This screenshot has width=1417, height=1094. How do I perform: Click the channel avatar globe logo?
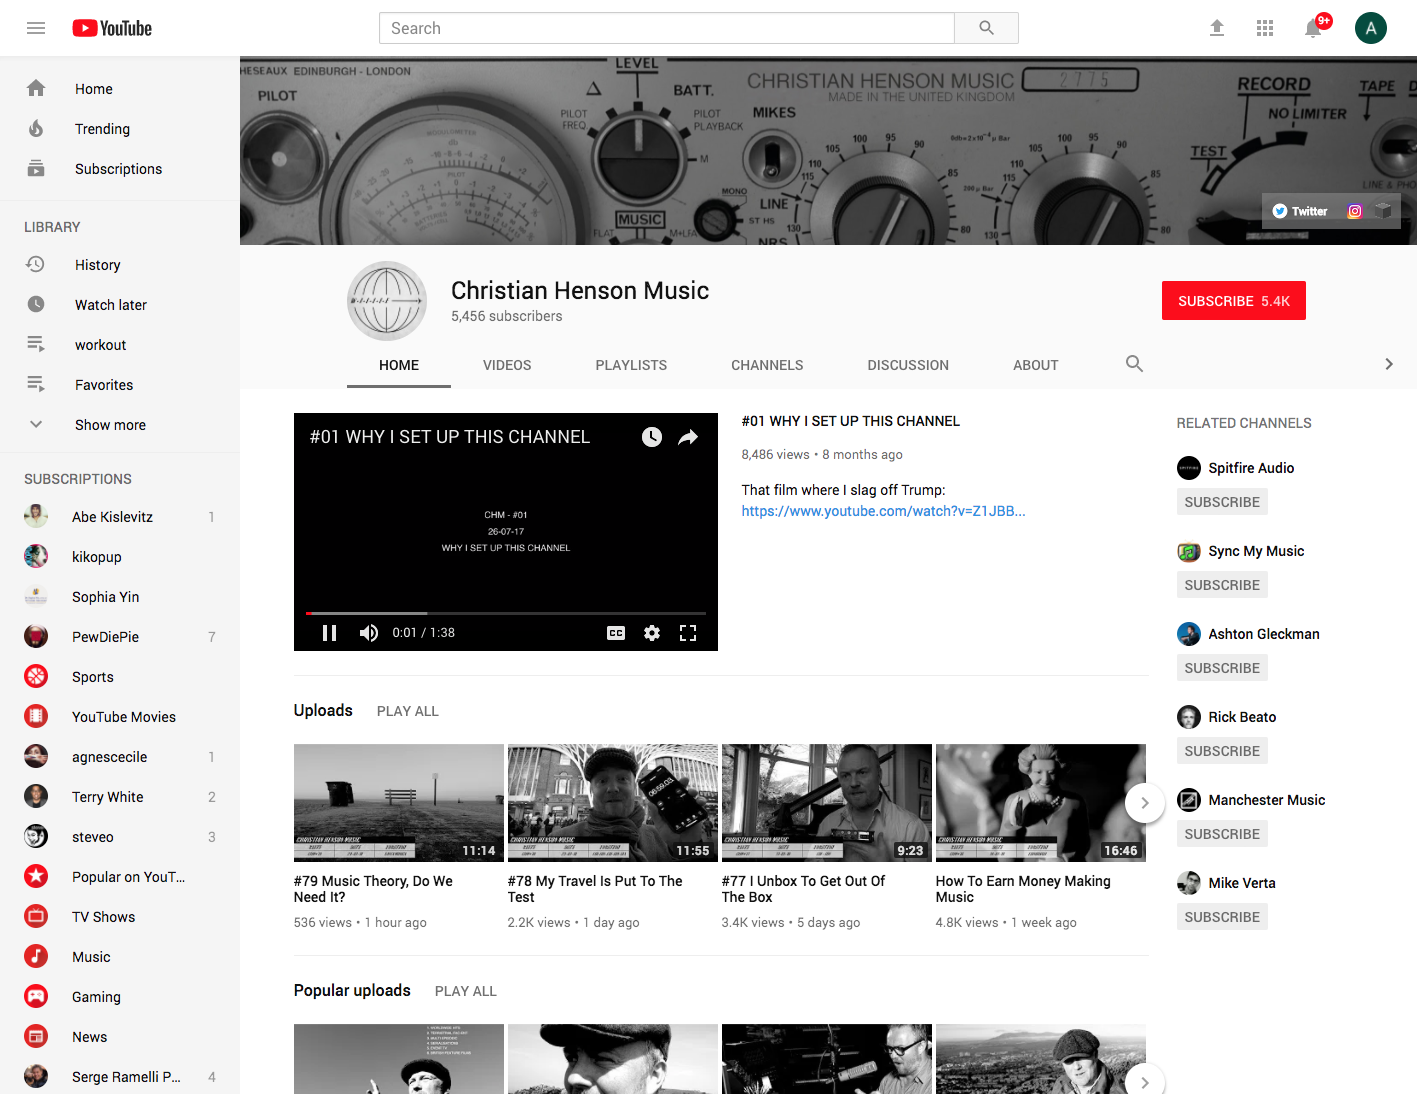tap(387, 301)
